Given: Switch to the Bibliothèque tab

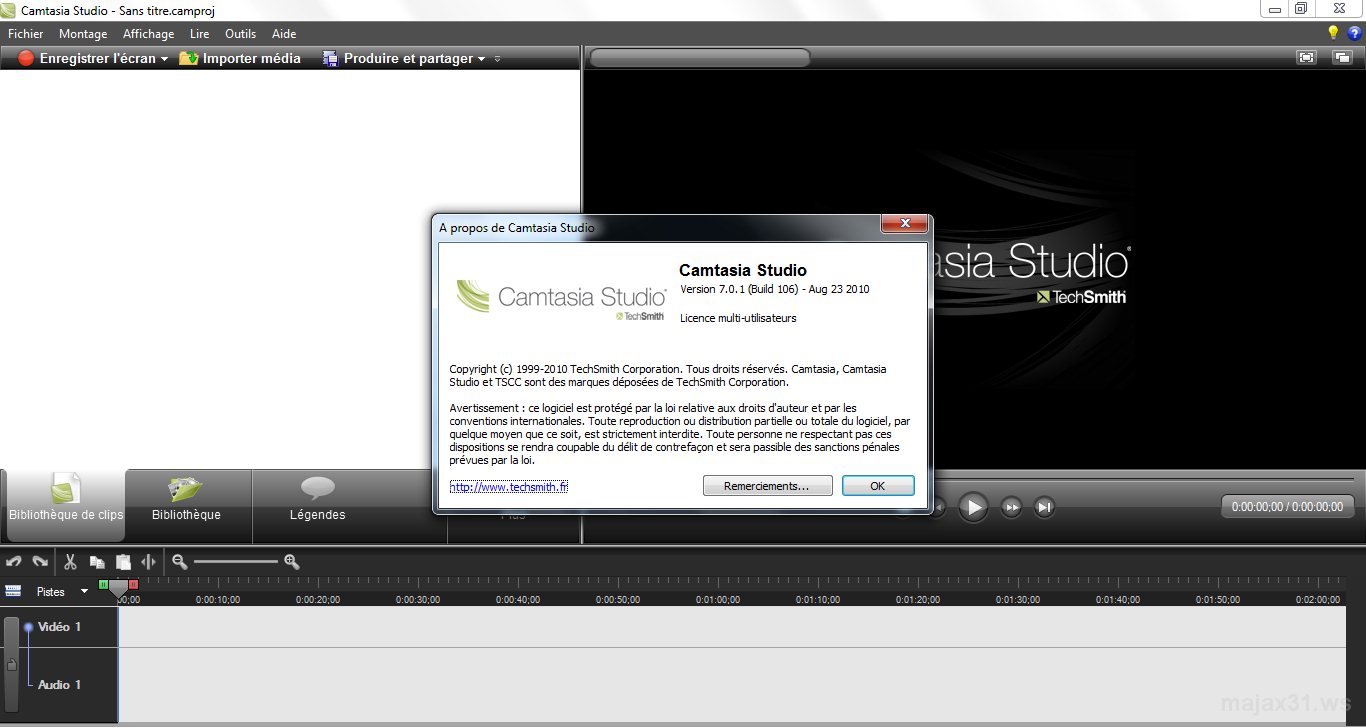Looking at the screenshot, I should pyautogui.click(x=186, y=505).
